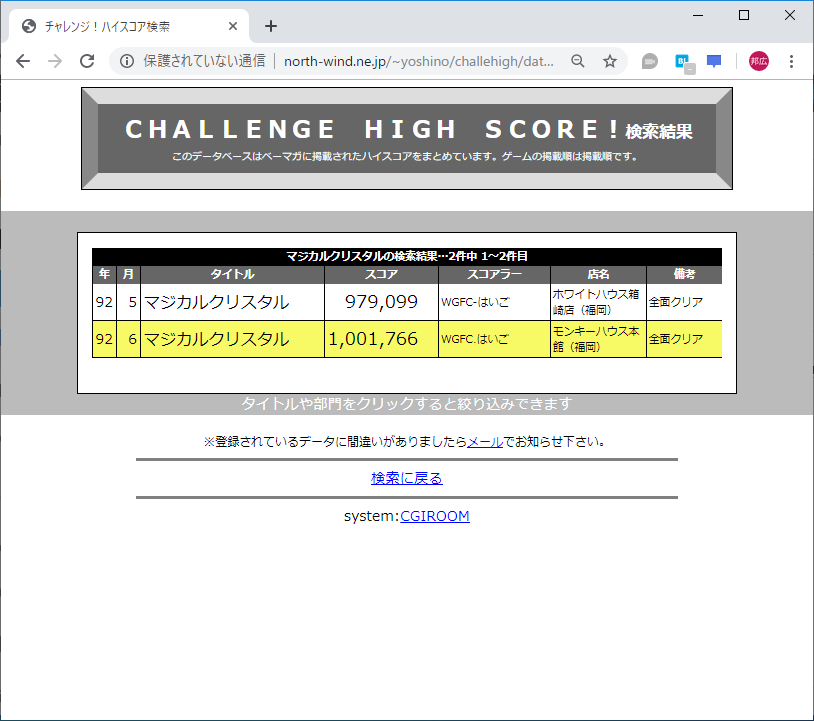Click the 邦広 profile avatar
The image size is (814, 721).
(x=757, y=61)
